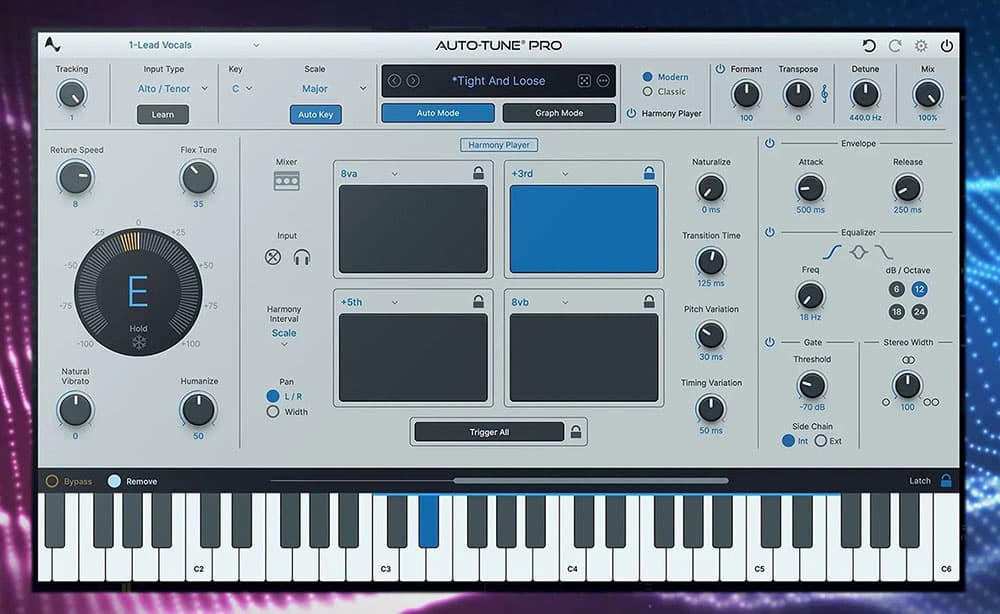
Task: Toggle the keyboard Latch lock
Action: [946, 481]
